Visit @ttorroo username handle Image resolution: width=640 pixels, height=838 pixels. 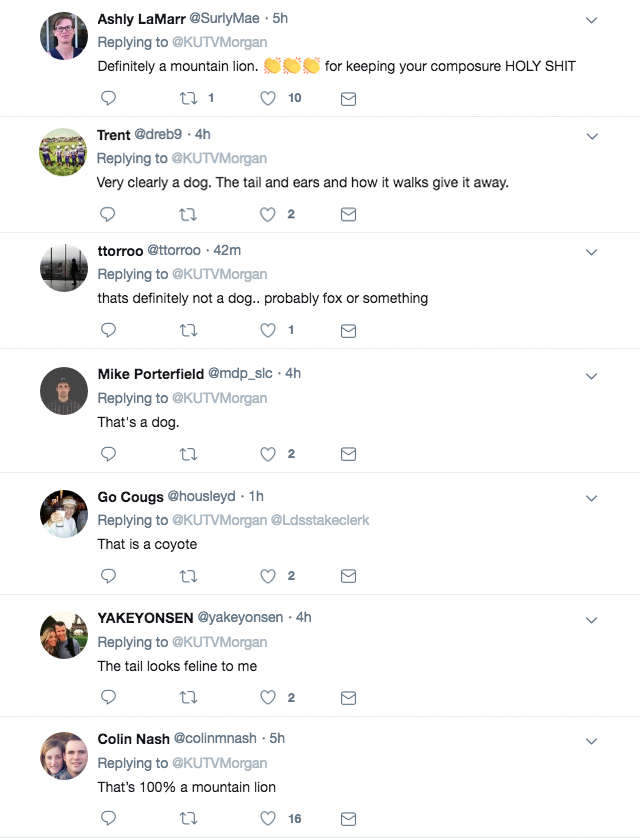[x=174, y=250]
